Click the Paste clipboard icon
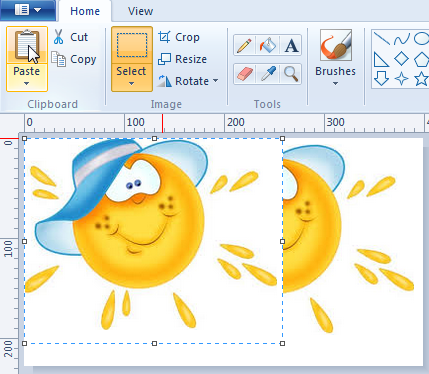The height and width of the screenshot is (374, 429). pyautogui.click(x=27, y=45)
